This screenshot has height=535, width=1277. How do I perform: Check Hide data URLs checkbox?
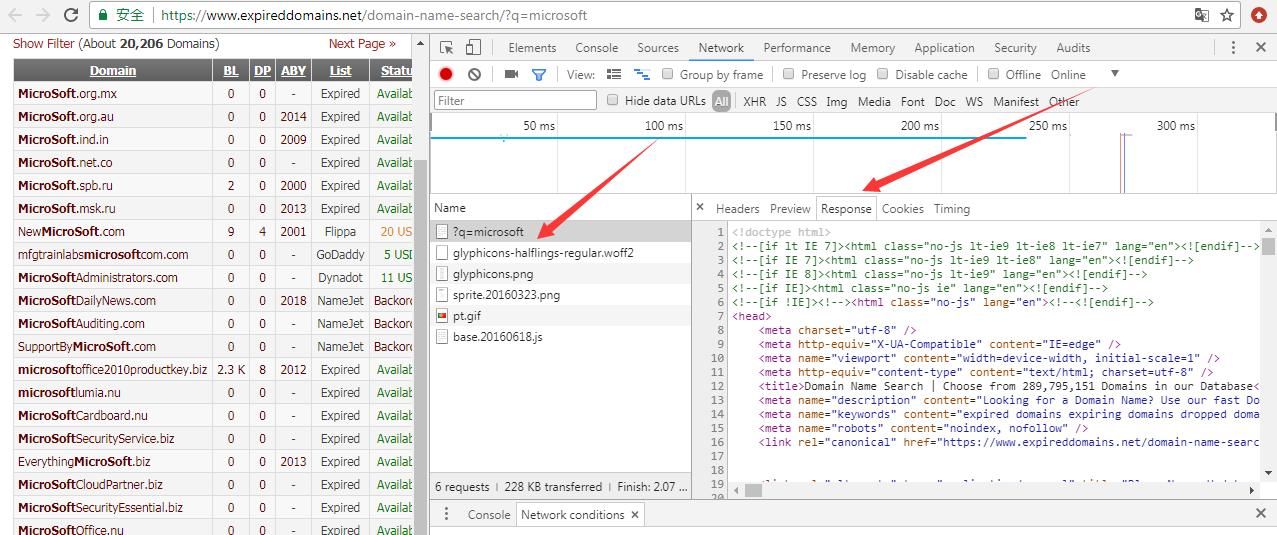pos(612,100)
